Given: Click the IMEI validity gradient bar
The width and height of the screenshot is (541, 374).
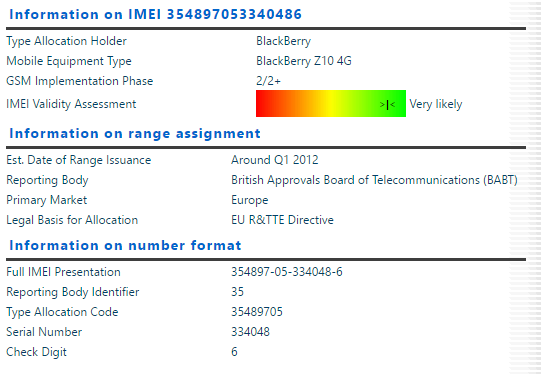Looking at the screenshot, I should tap(331, 104).
